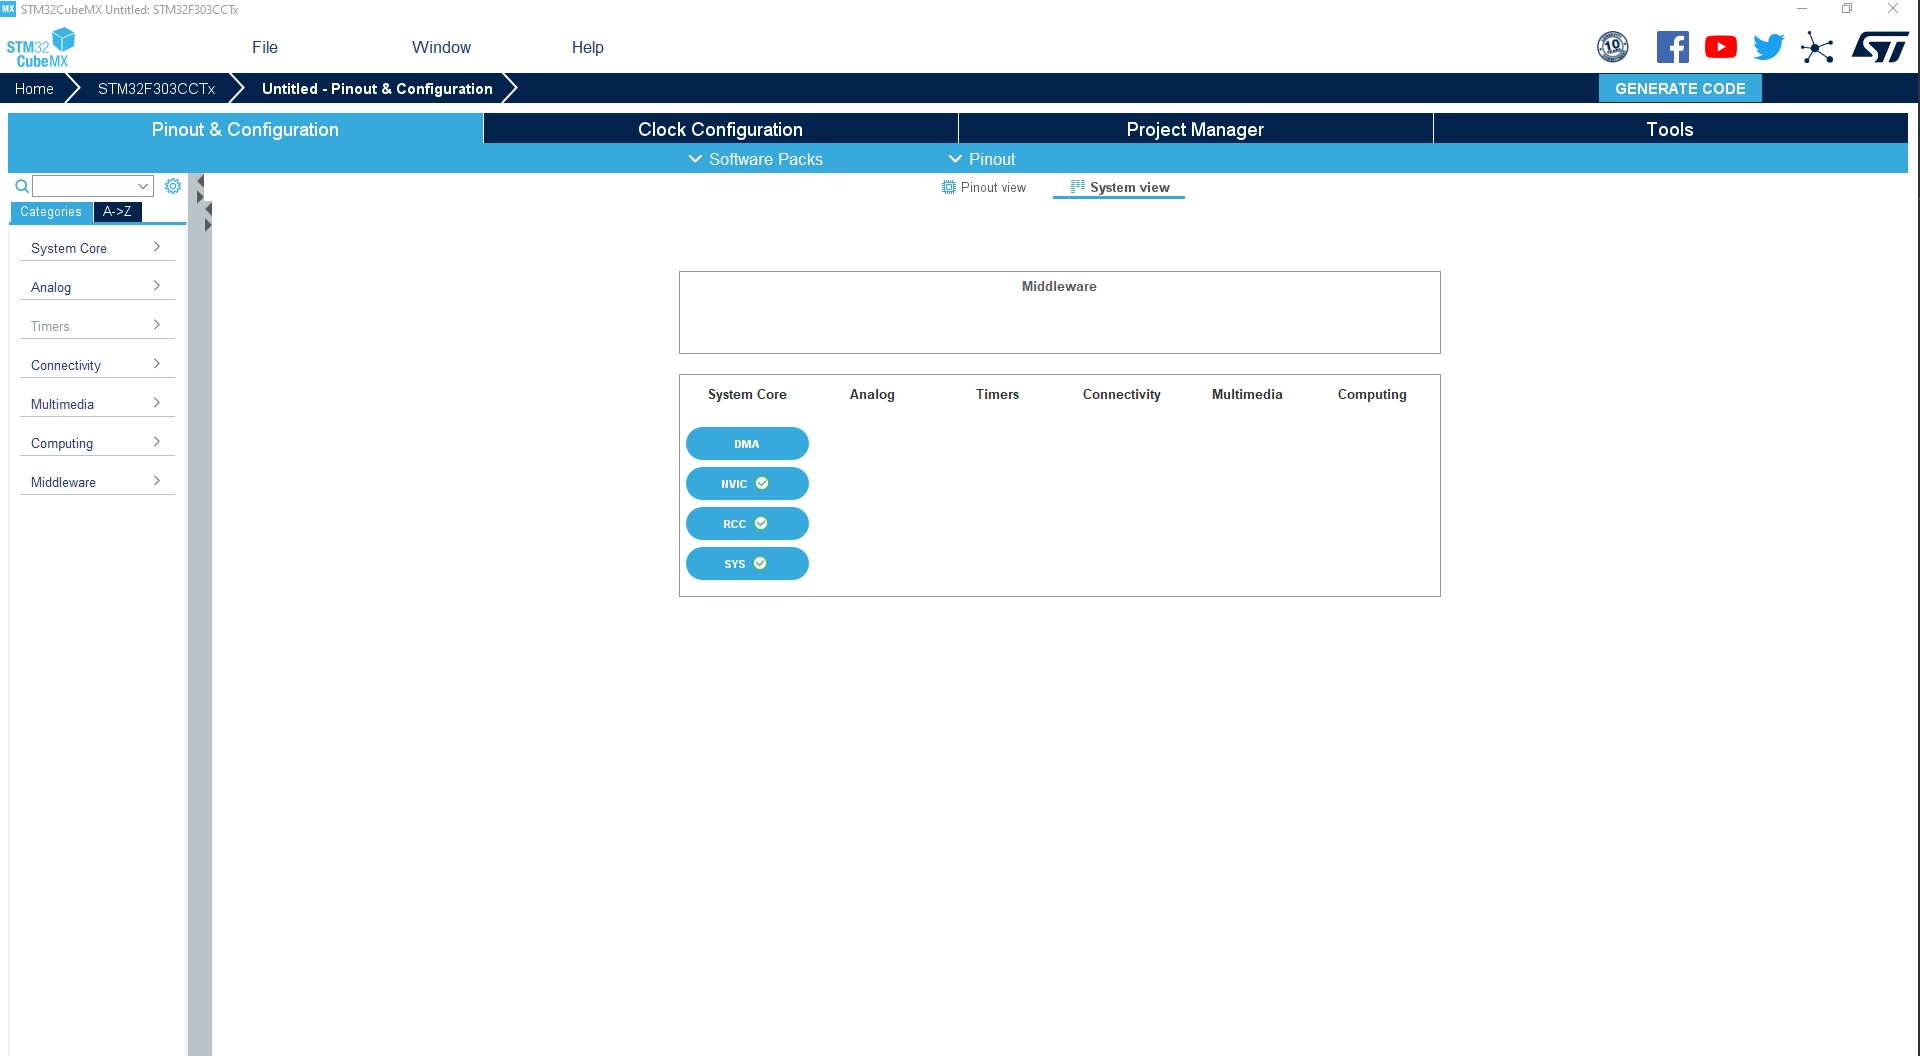Click the Multimedia column header
Viewport: 1920px width, 1056px height.
pyautogui.click(x=1247, y=394)
